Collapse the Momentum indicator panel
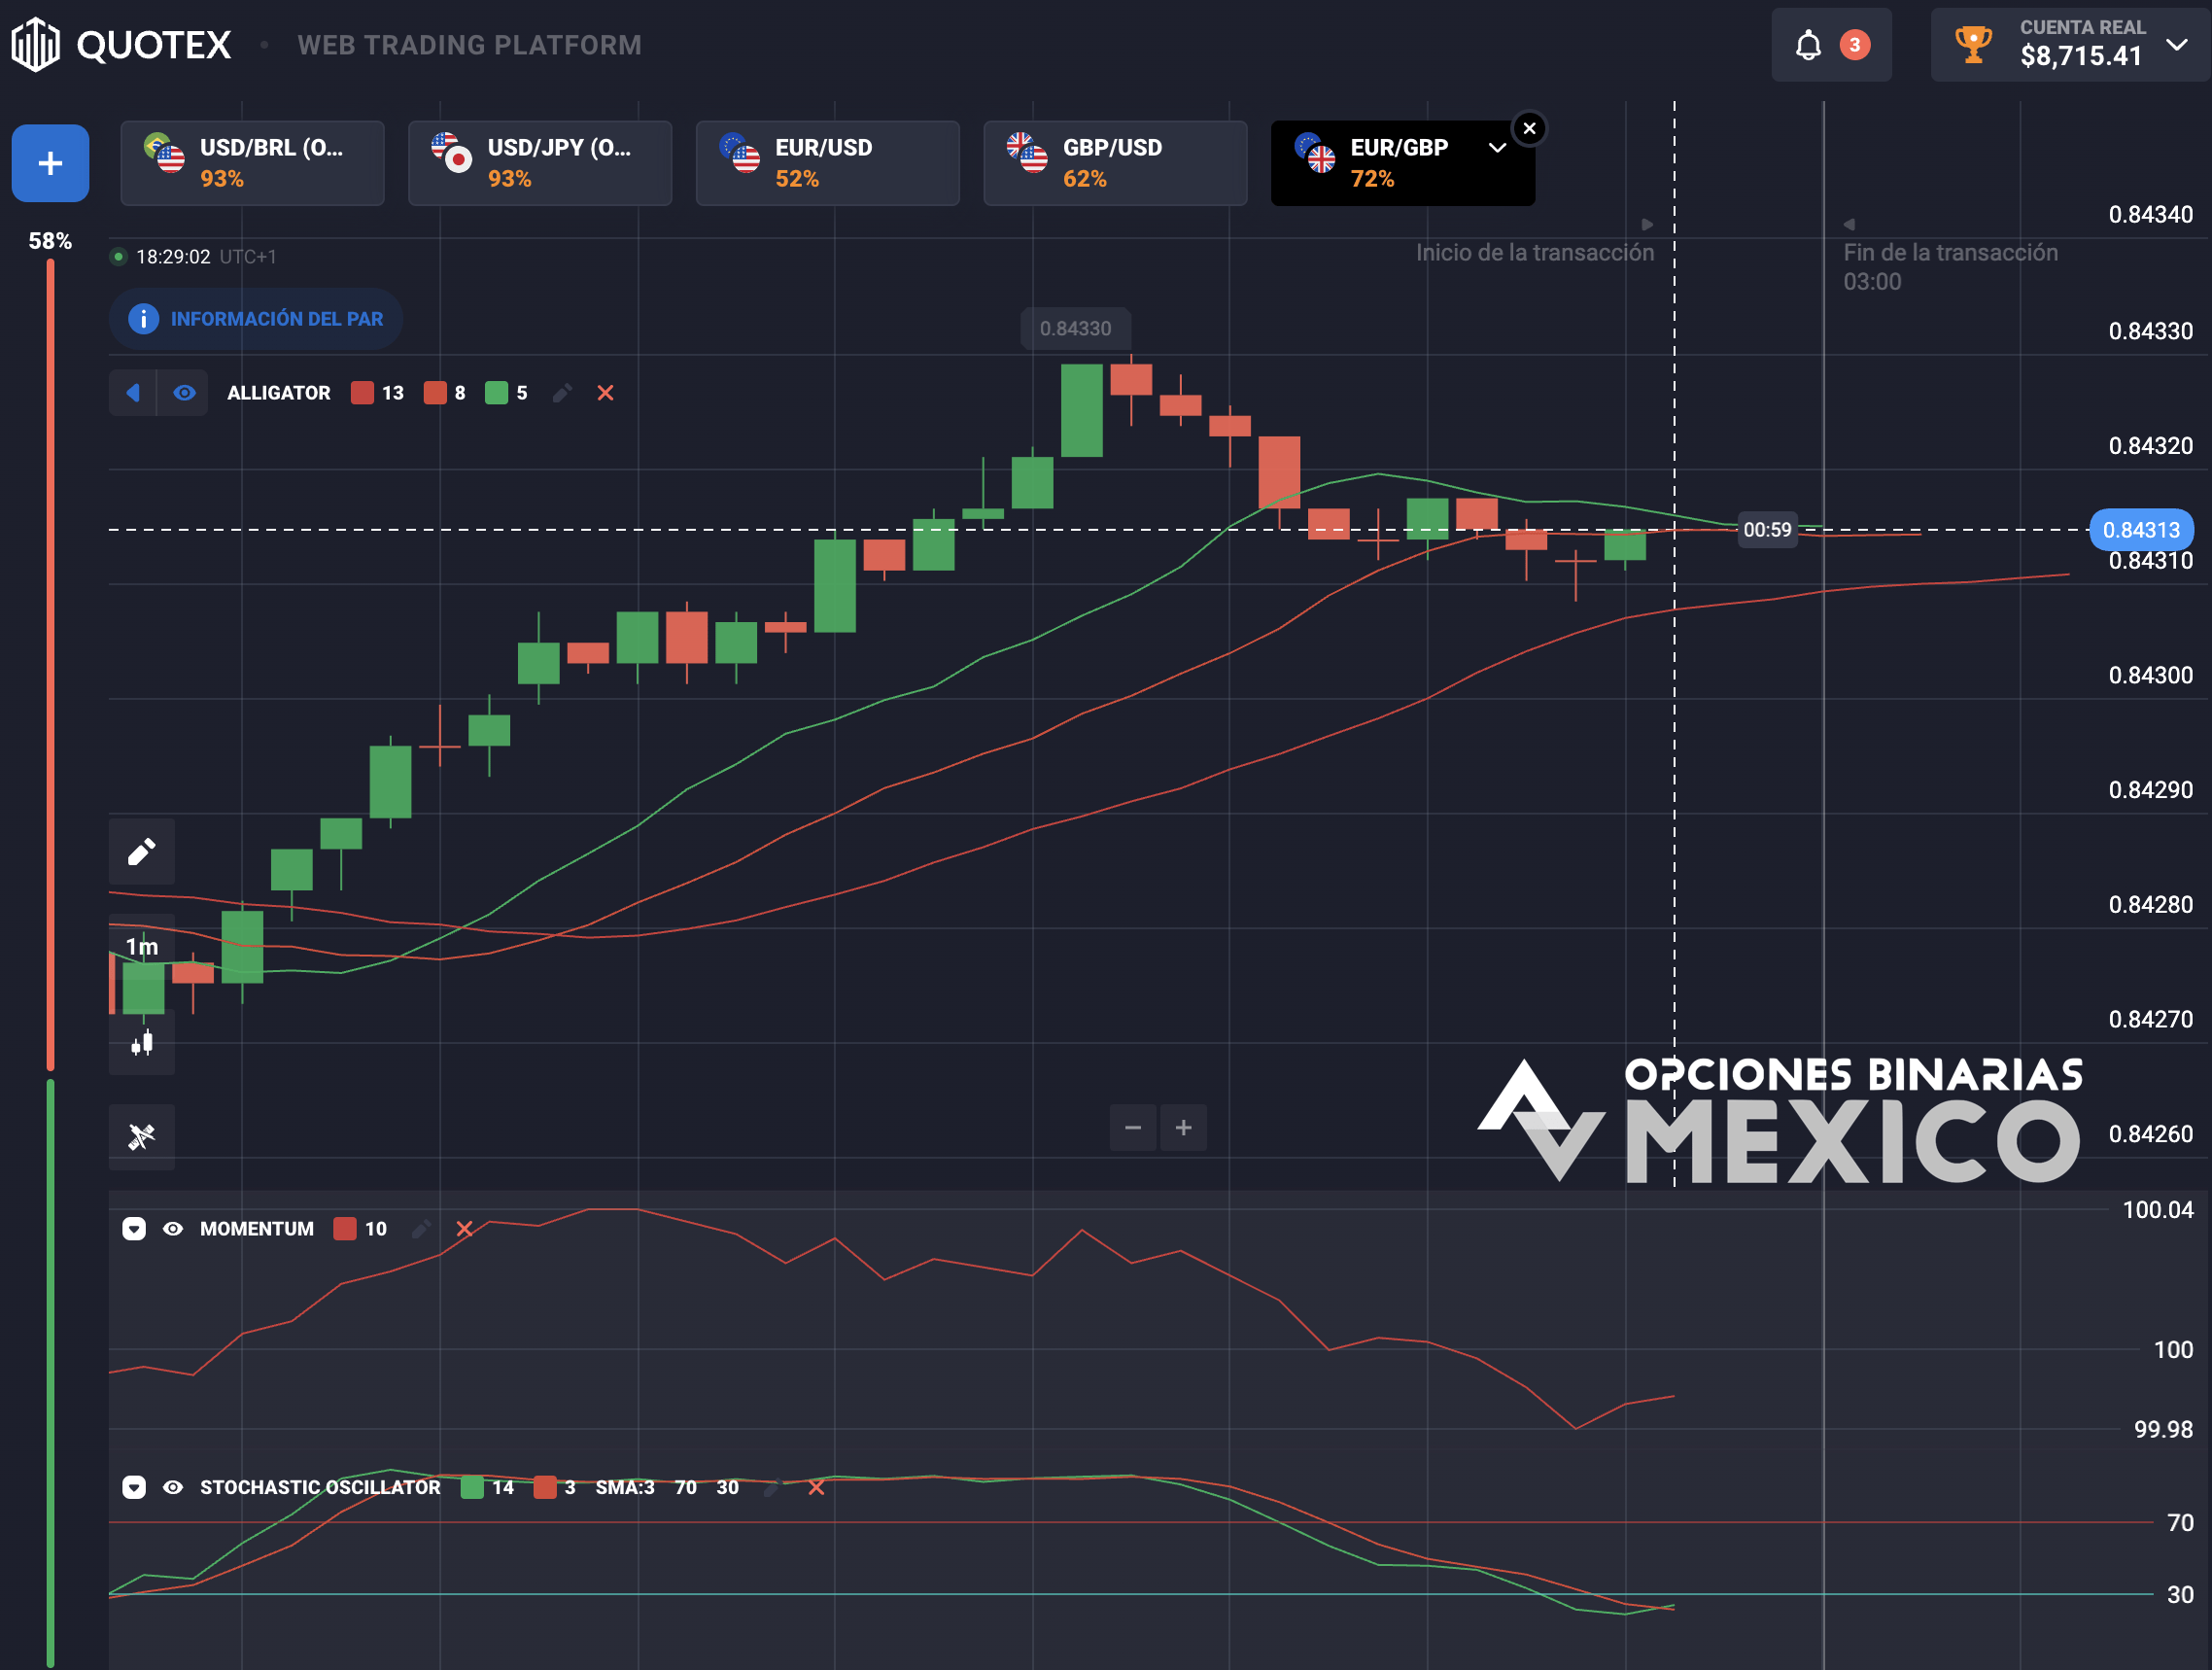 coord(134,1229)
